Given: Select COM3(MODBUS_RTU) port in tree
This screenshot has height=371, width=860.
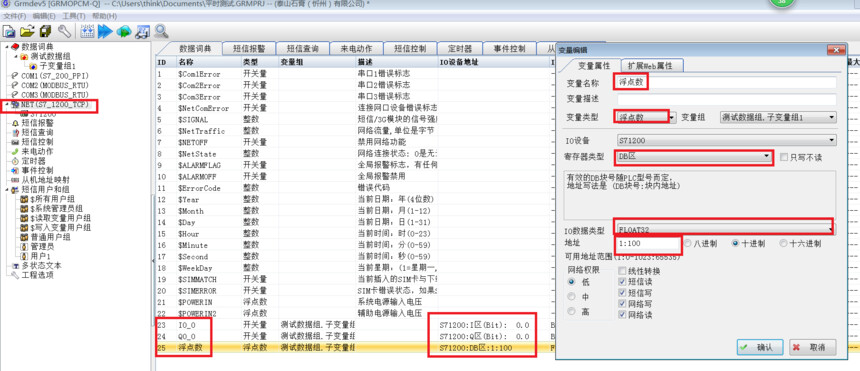Looking at the screenshot, I should 55,95.
